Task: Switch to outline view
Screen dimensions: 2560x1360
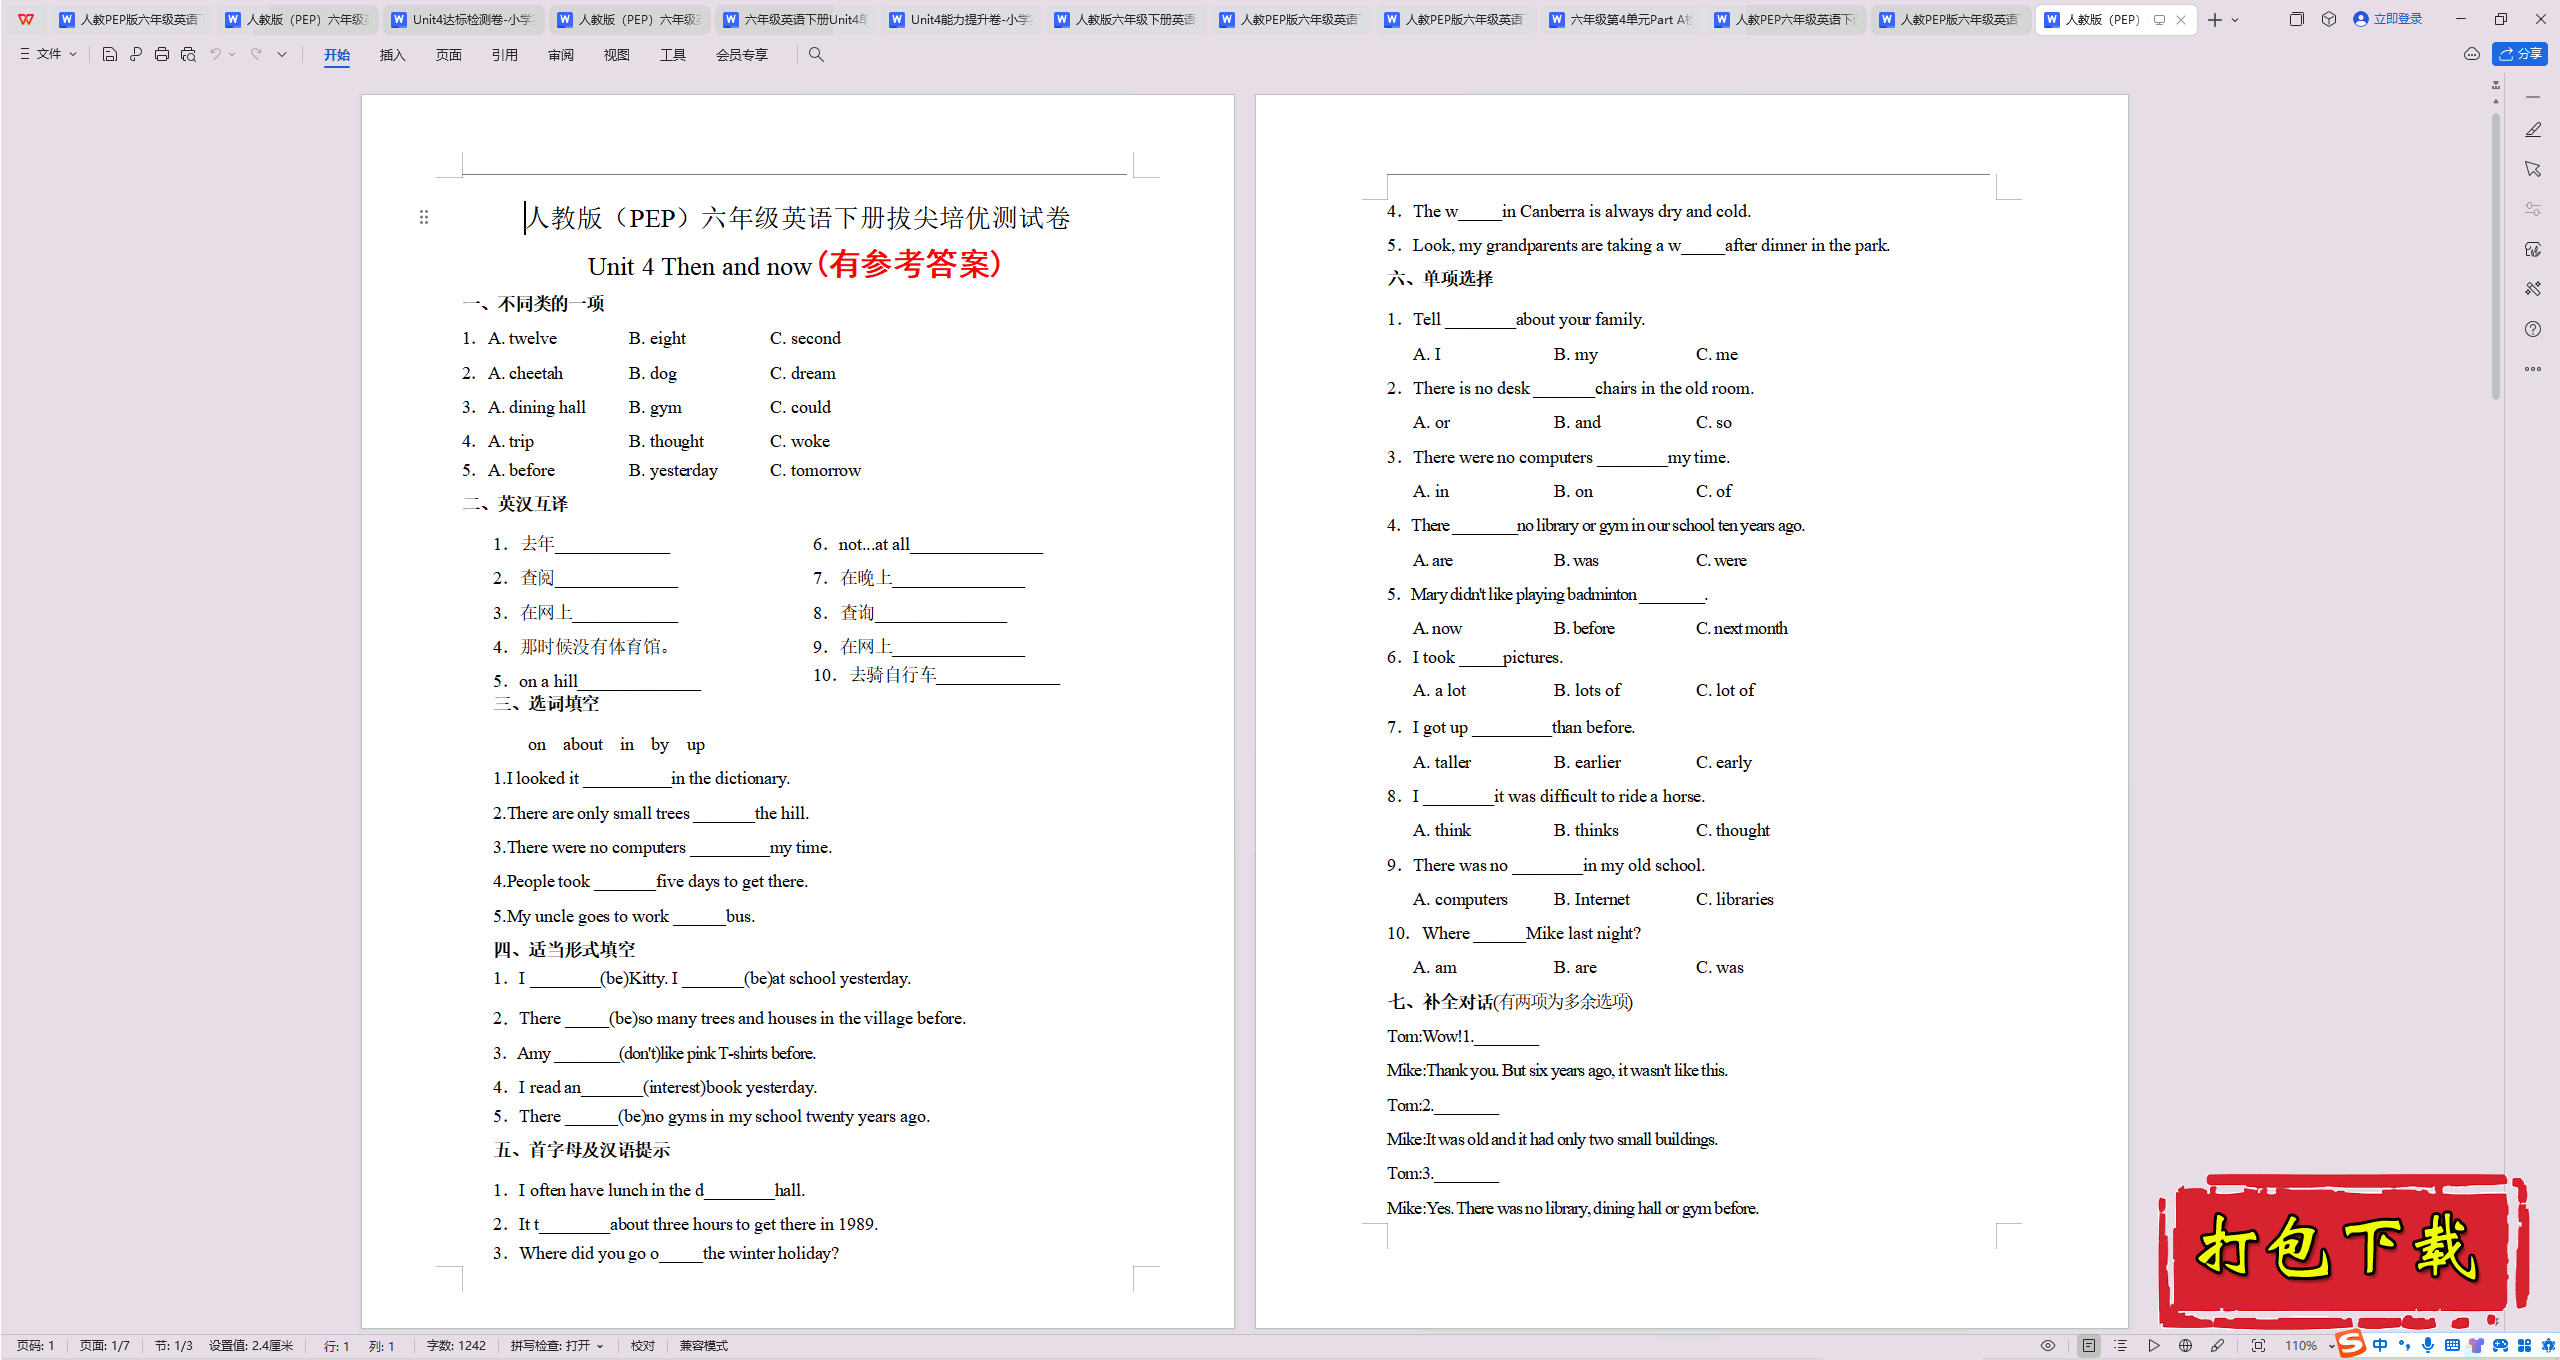Action: (x=2121, y=1346)
